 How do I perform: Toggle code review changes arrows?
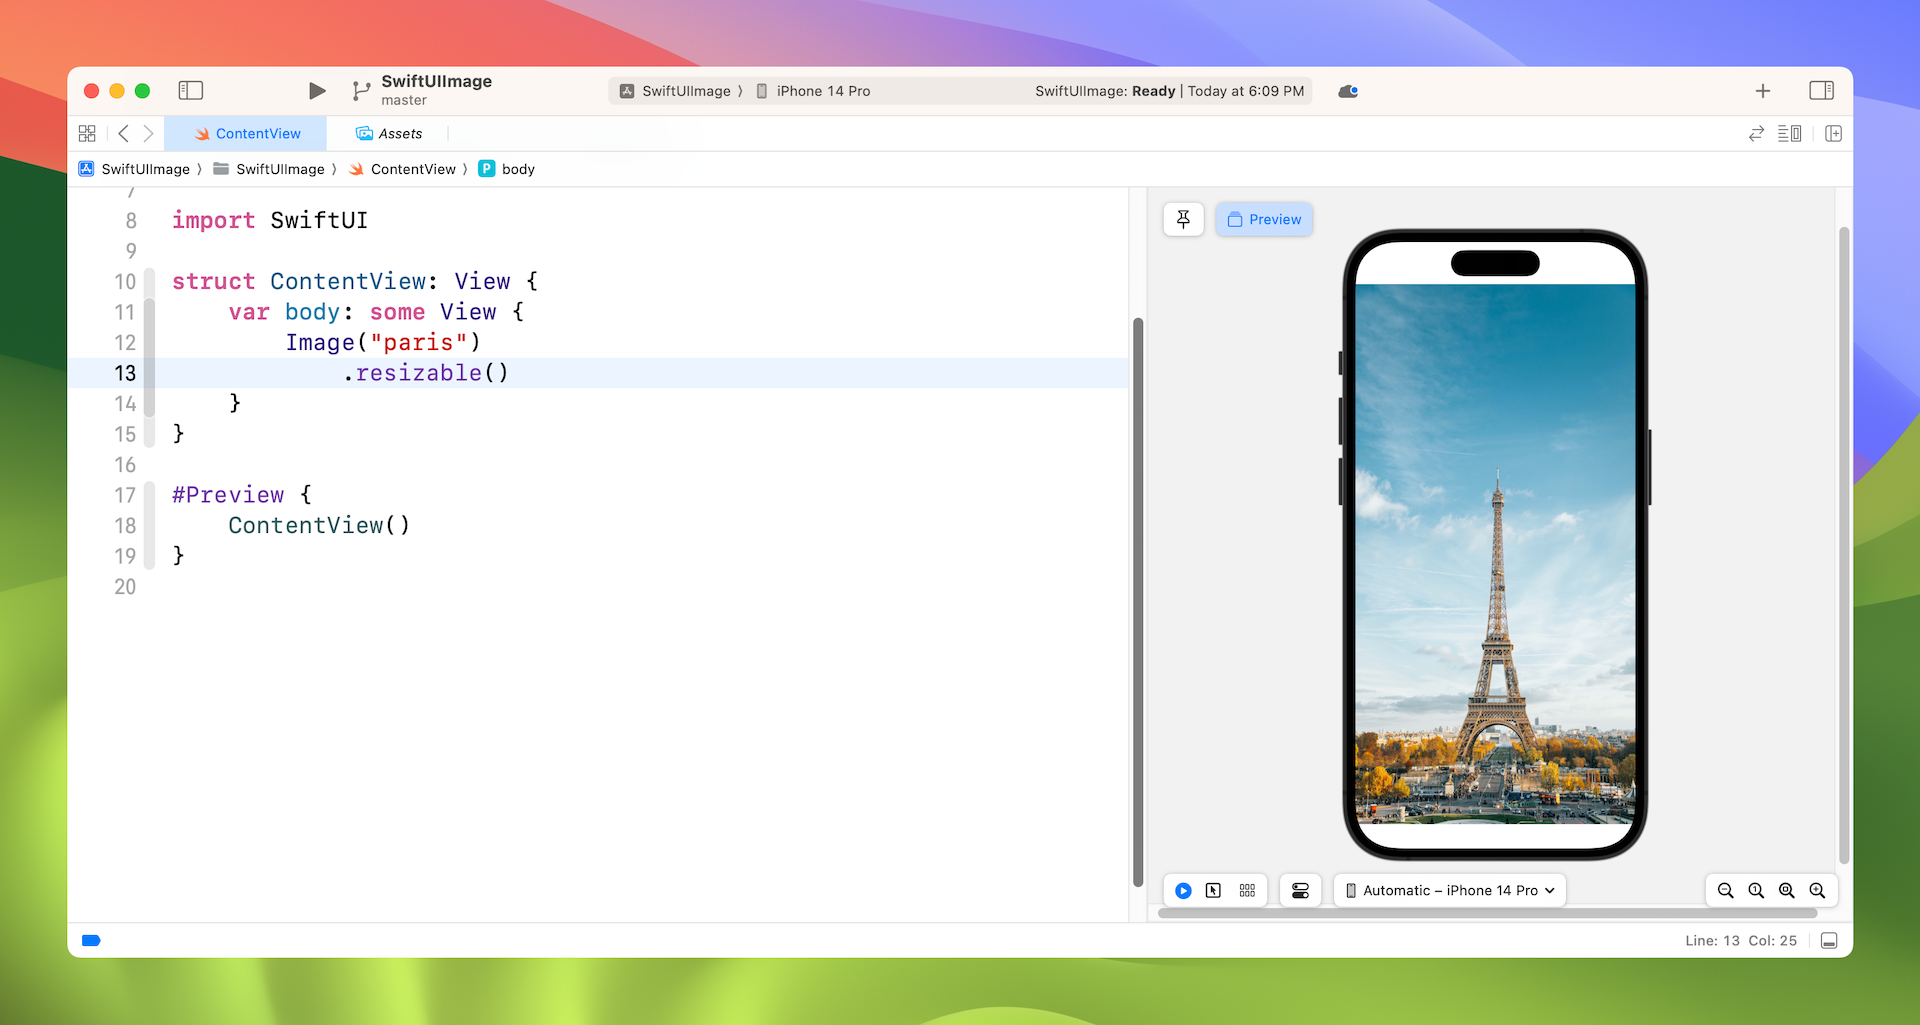1756,133
